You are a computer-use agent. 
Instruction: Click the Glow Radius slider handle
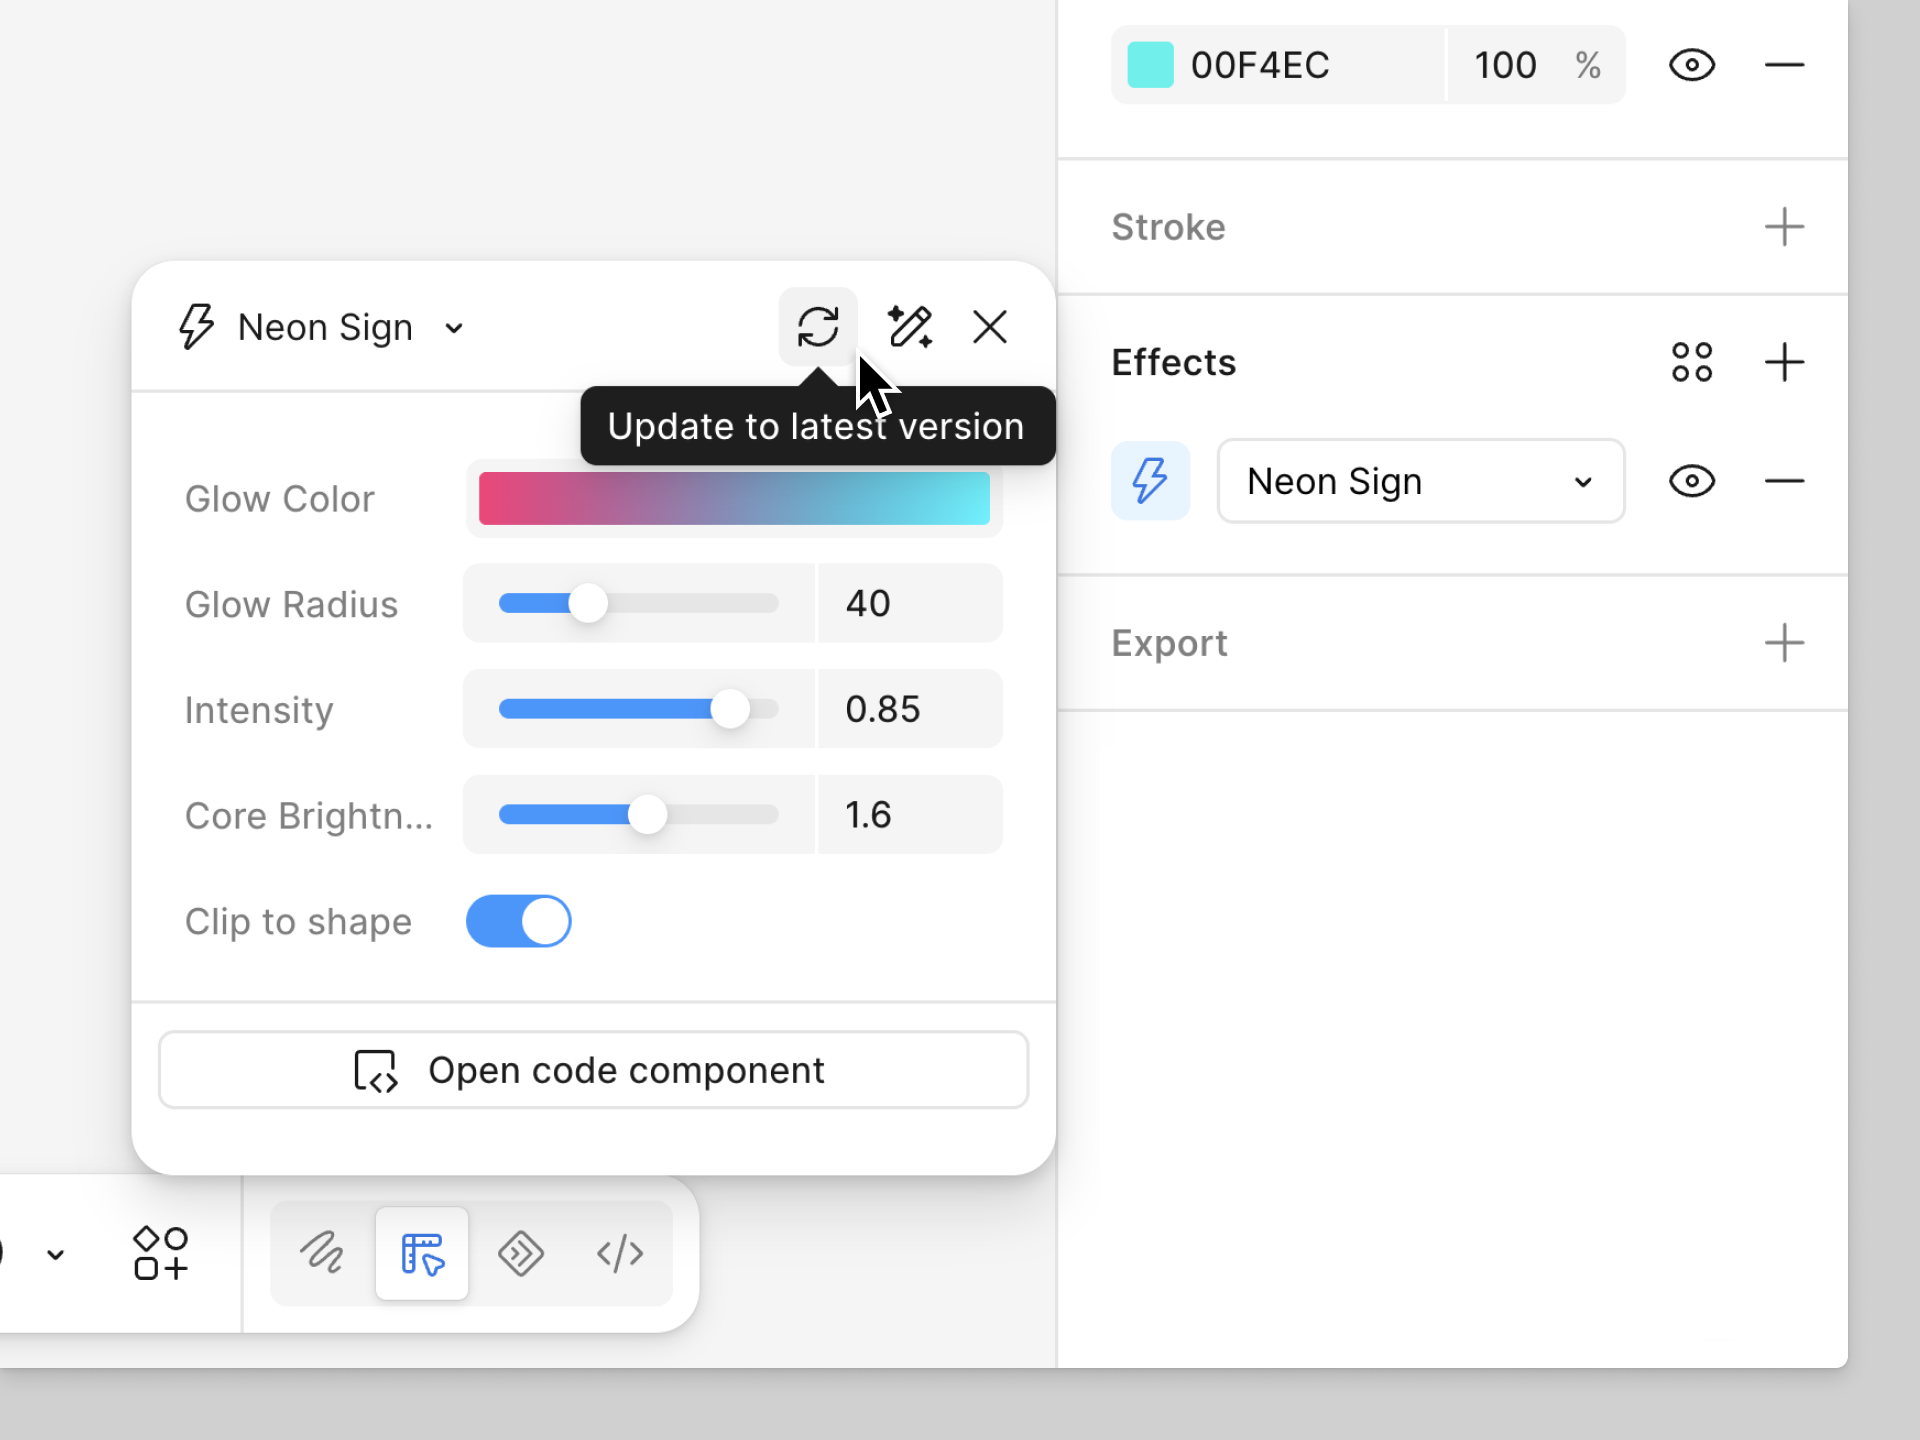[588, 603]
